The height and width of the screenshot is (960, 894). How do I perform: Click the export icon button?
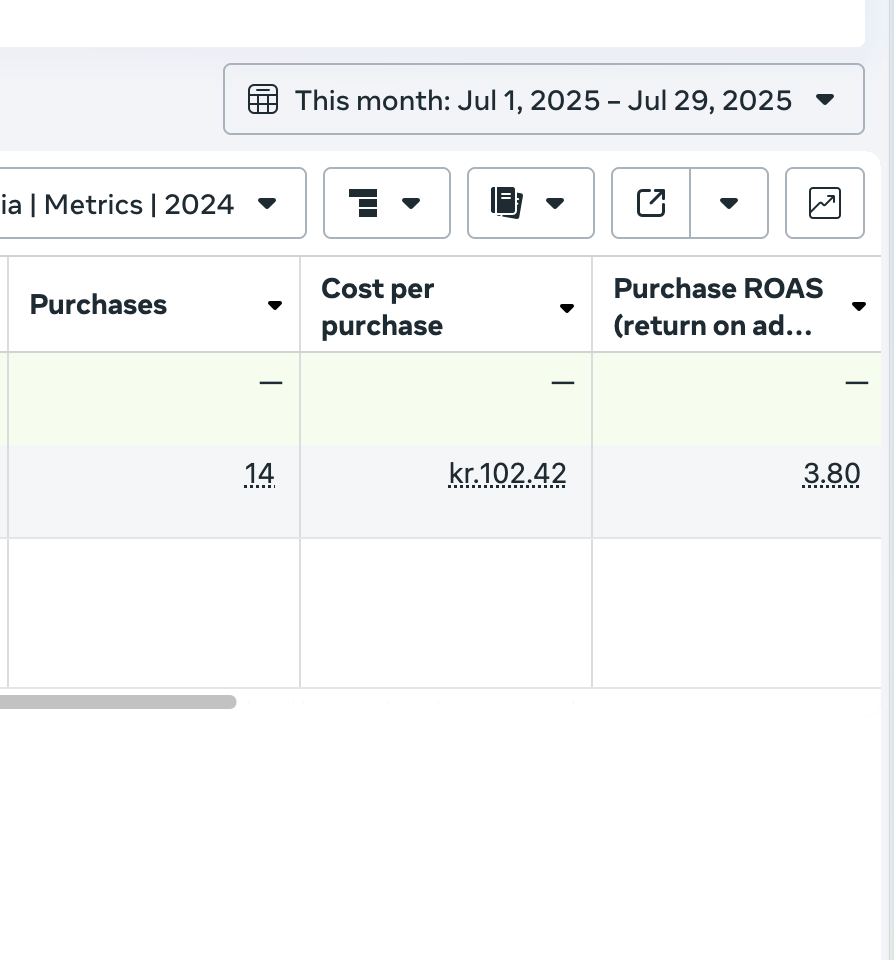[x=651, y=203]
